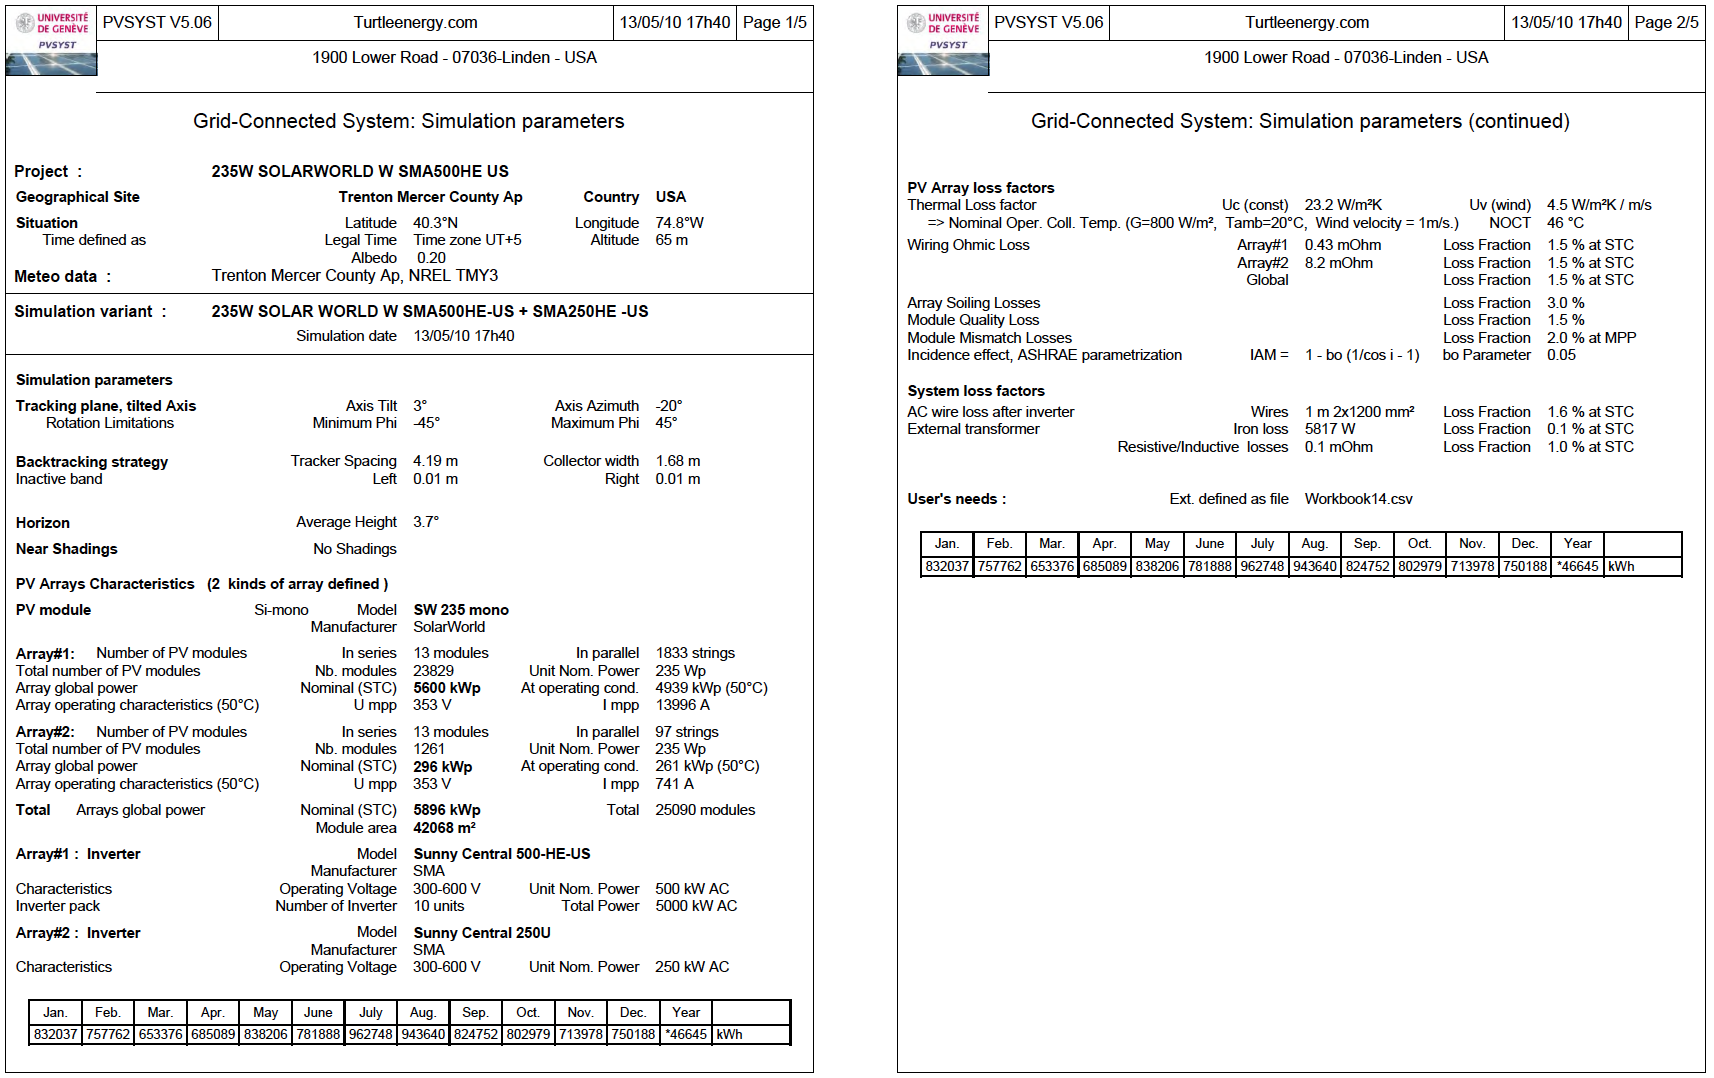Click PV module model 'SW 235 mono'
Viewport: 1714px width, 1078px height.
point(461,610)
